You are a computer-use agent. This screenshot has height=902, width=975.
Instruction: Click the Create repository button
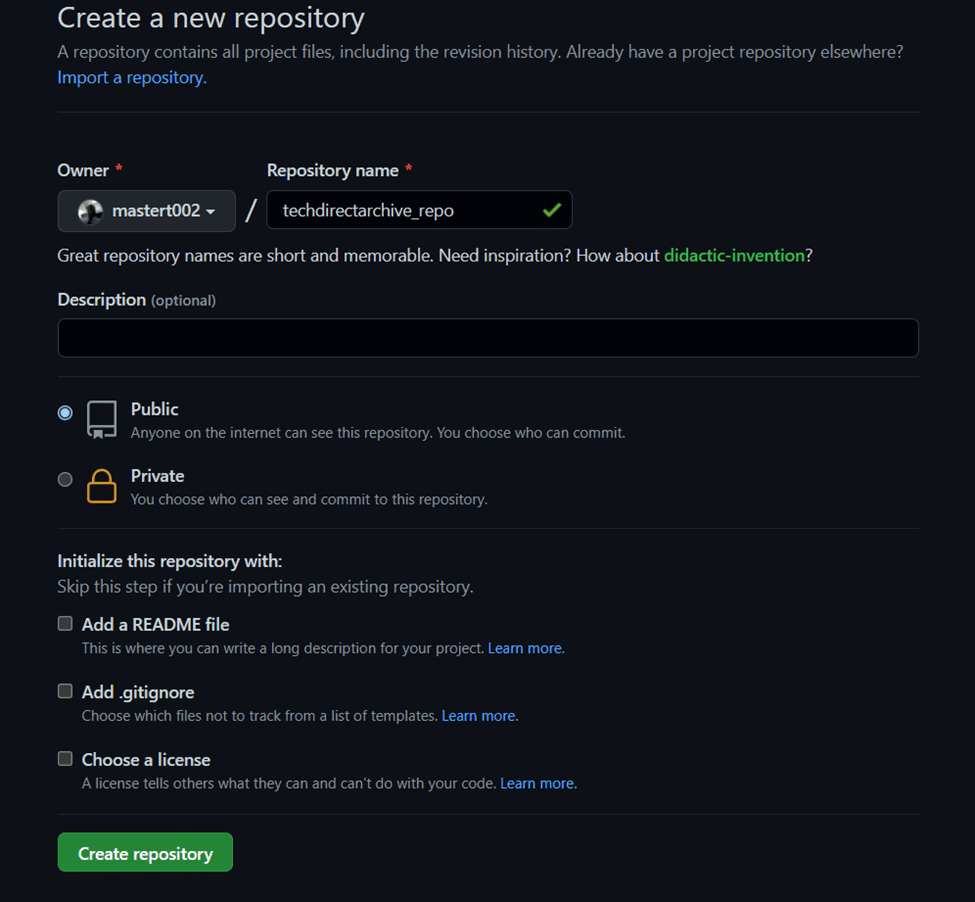[x=144, y=852]
